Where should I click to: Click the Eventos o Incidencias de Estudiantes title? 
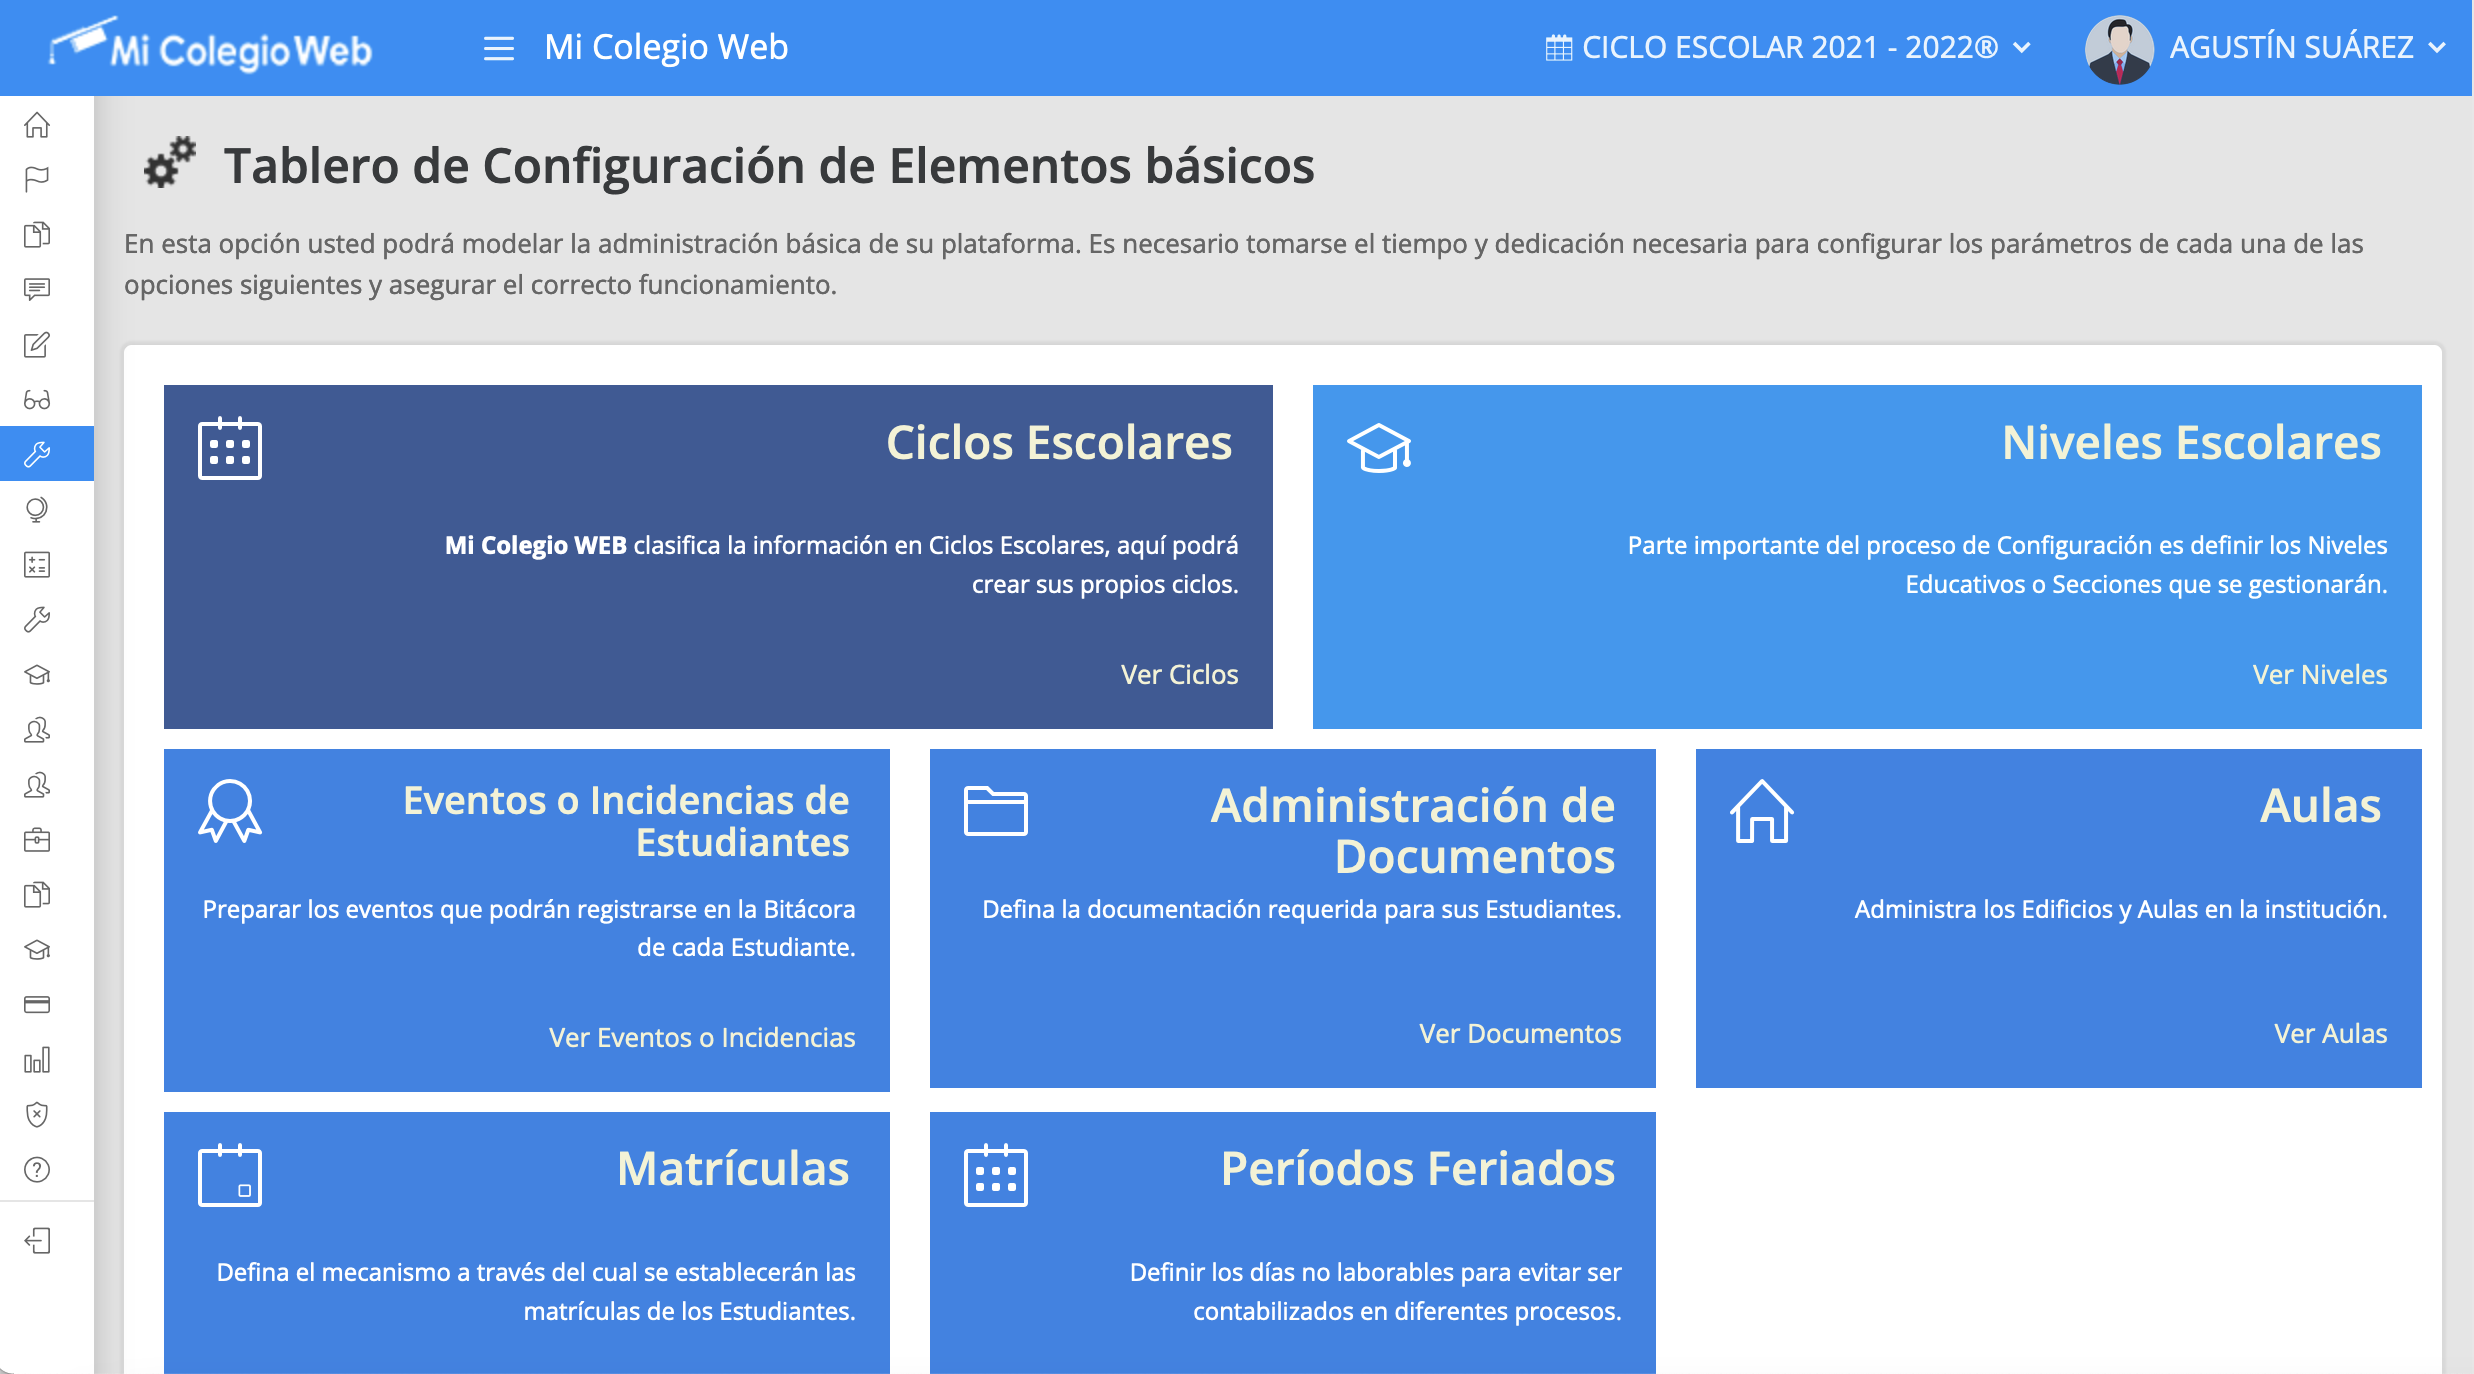pos(626,821)
